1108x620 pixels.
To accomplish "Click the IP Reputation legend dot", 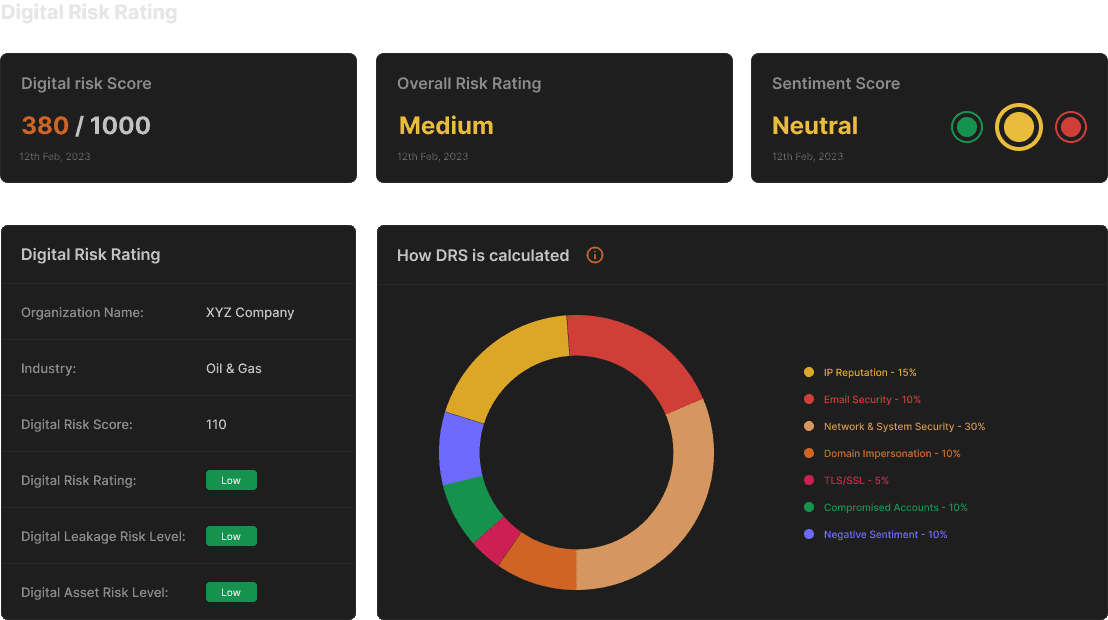I will (x=809, y=372).
